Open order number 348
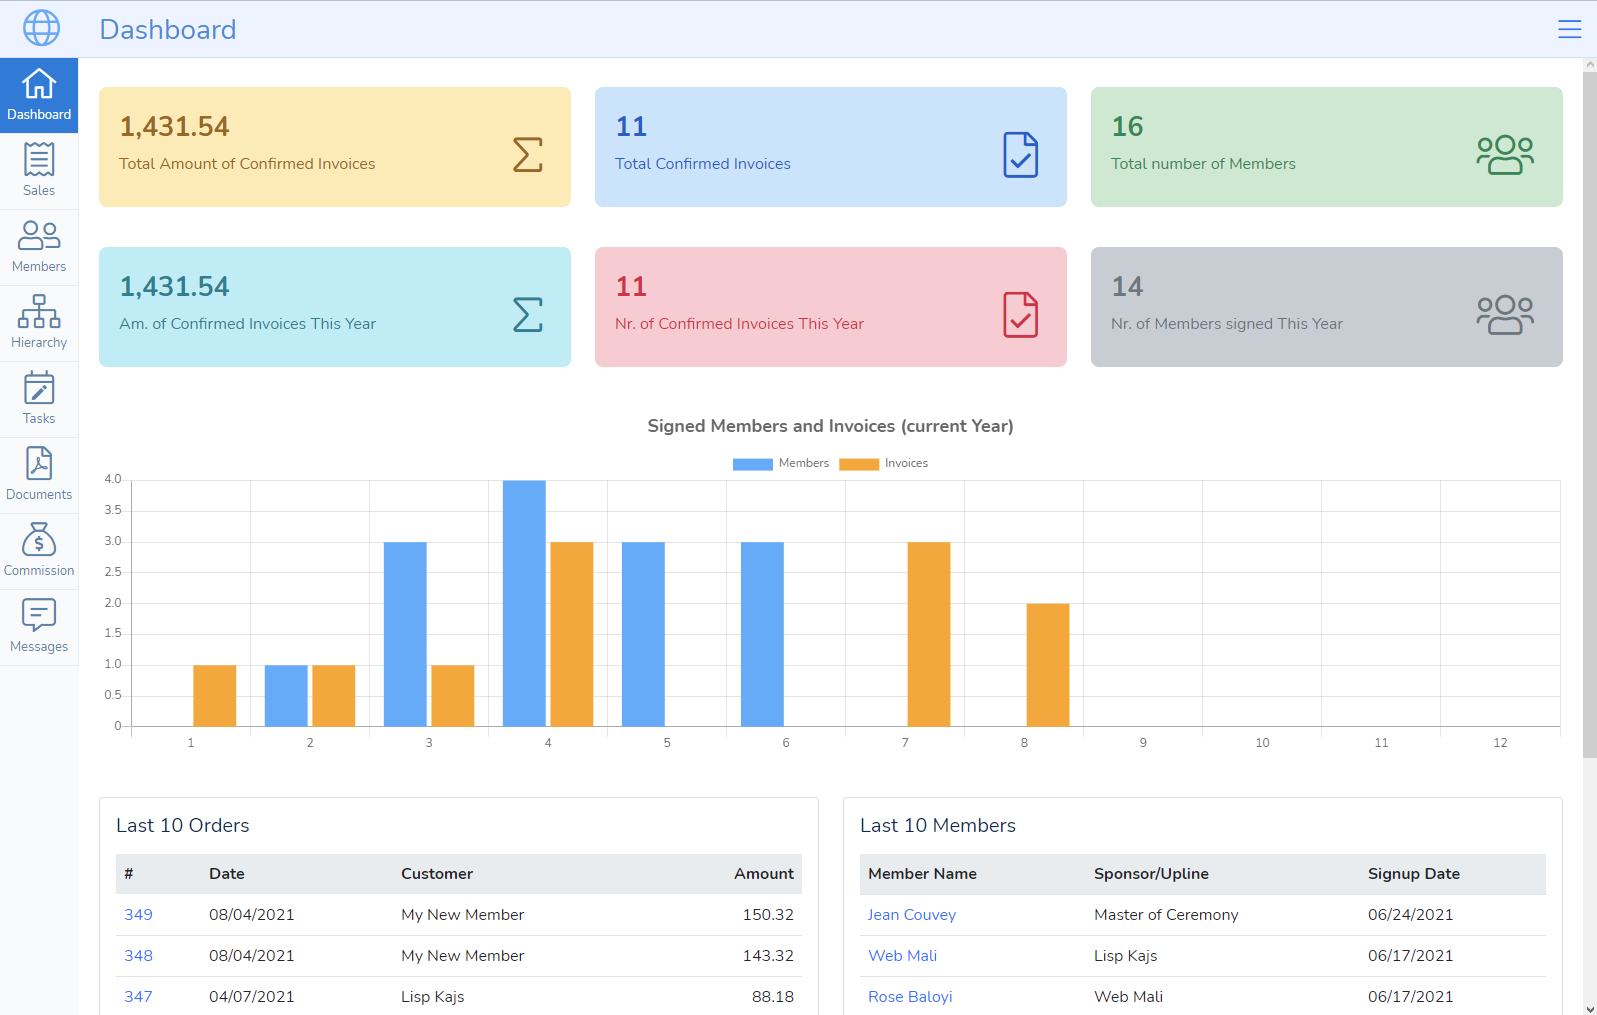This screenshot has height=1015, width=1597. (138, 955)
